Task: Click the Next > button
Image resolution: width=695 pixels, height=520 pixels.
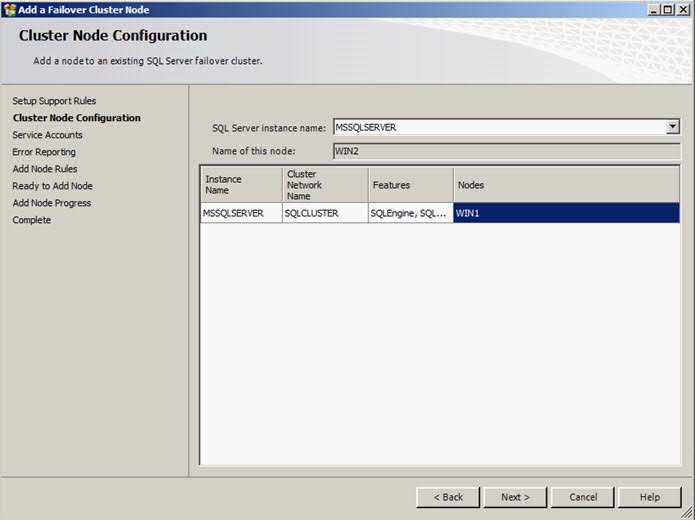Action: click(x=515, y=497)
